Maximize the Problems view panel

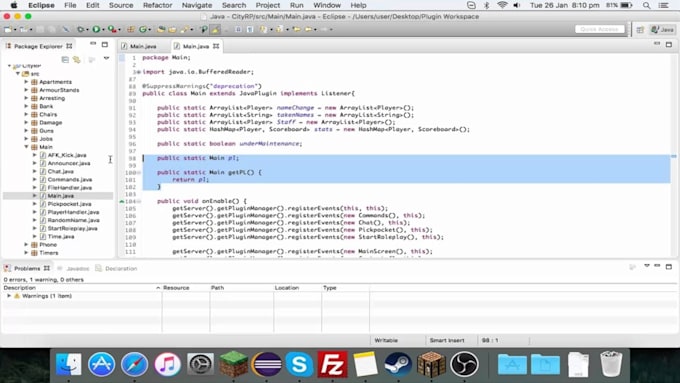tap(669, 266)
